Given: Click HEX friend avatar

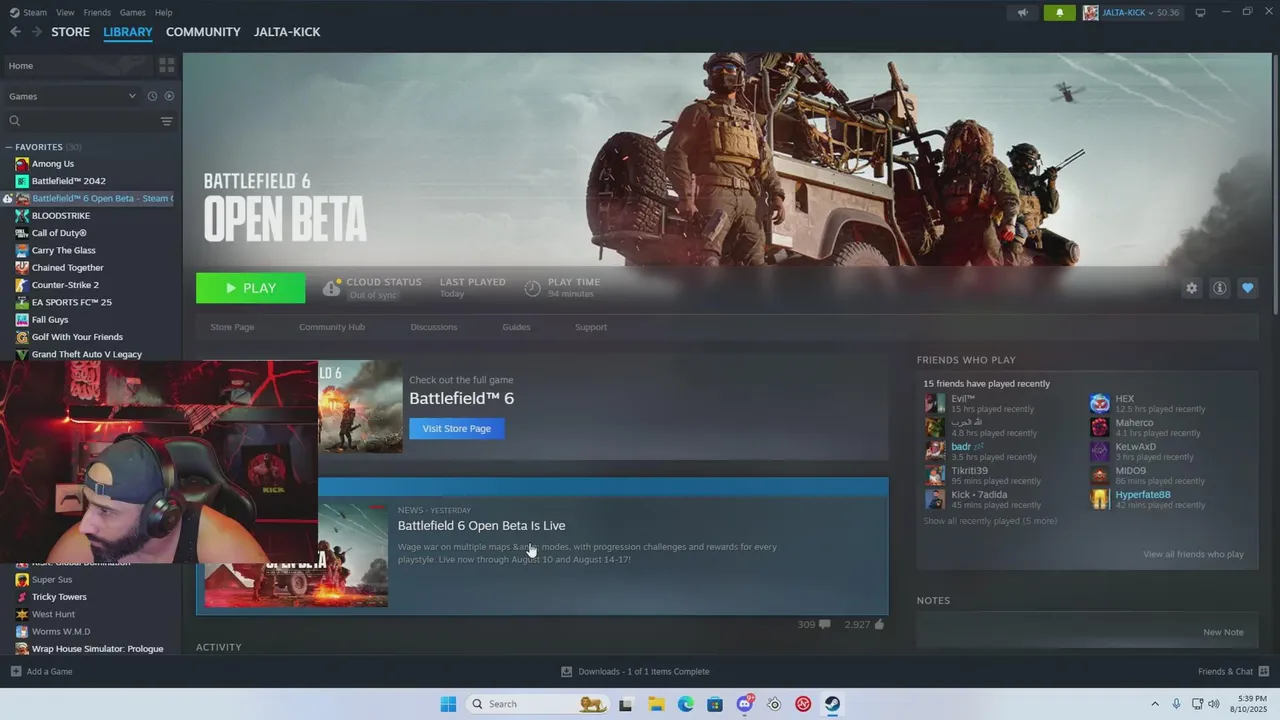Looking at the screenshot, I should (x=1100, y=403).
